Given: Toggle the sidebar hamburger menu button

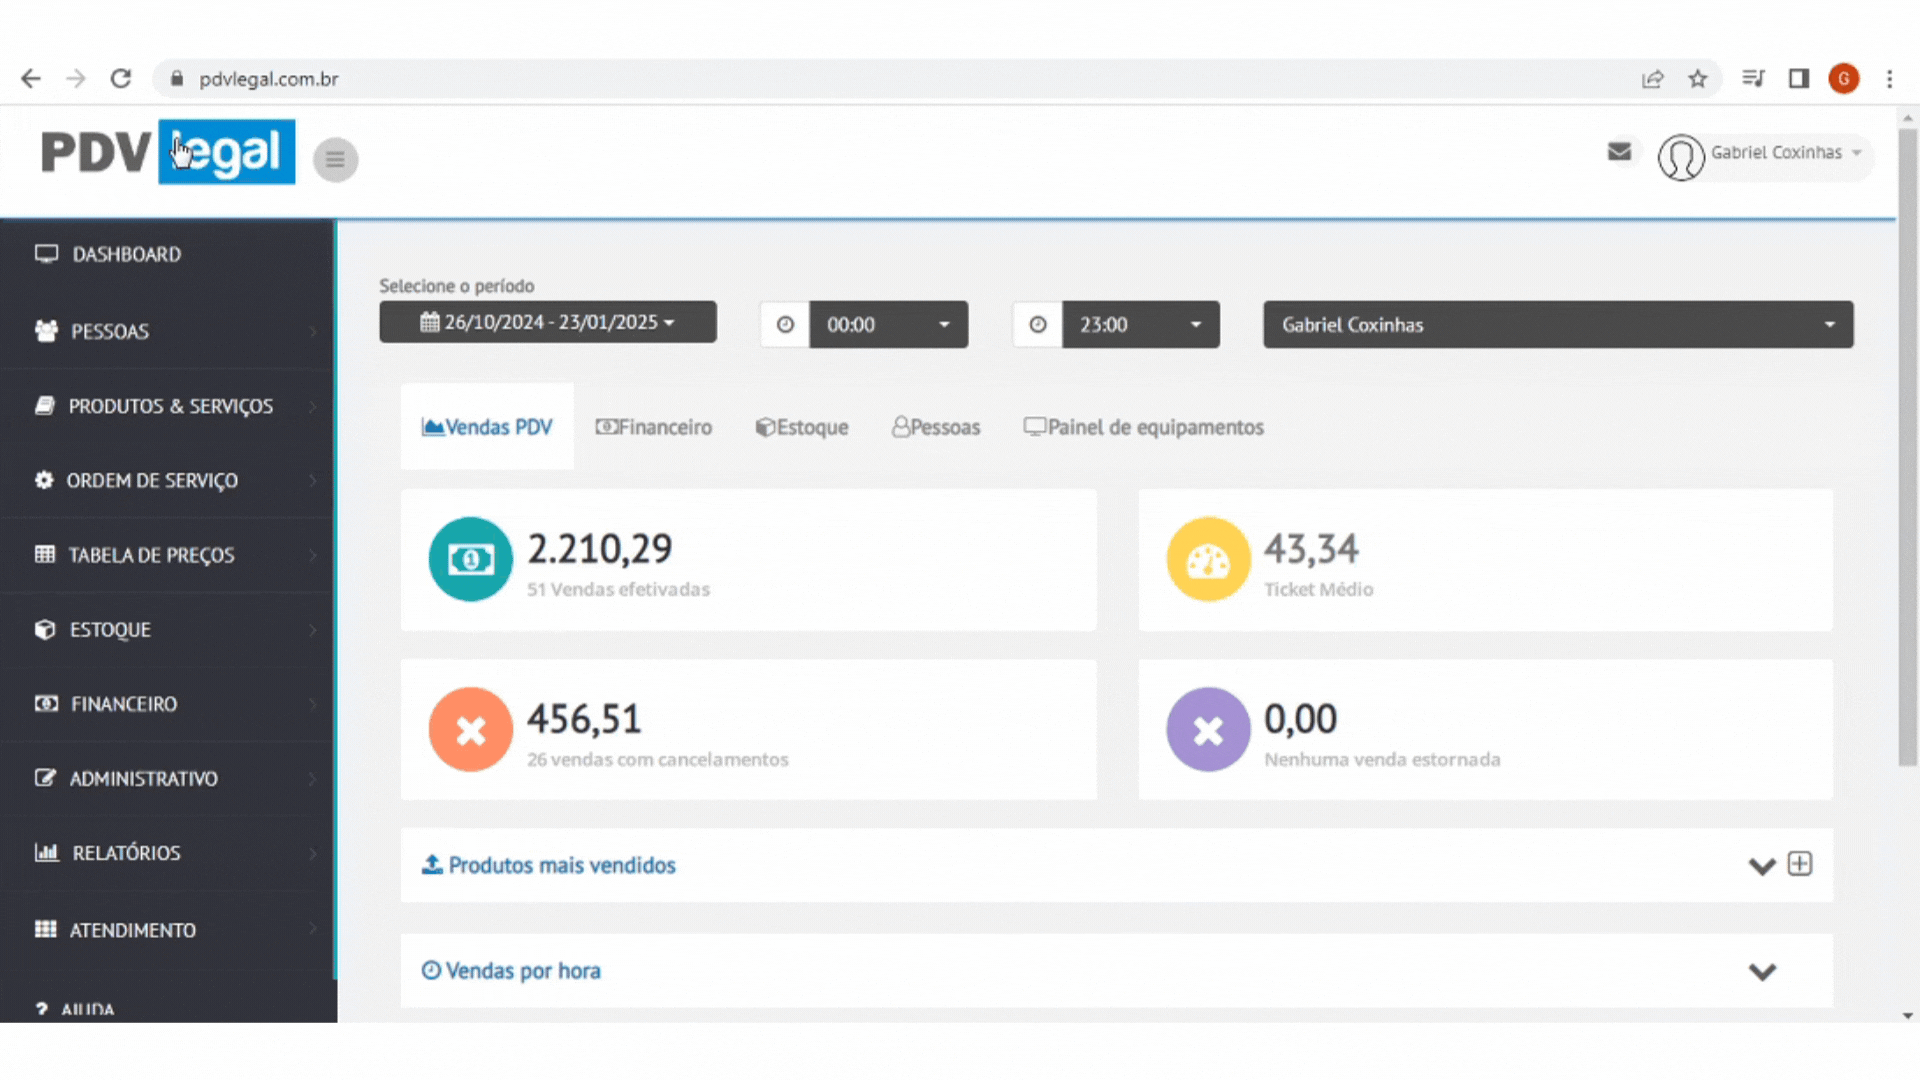Looking at the screenshot, I should [x=335, y=159].
